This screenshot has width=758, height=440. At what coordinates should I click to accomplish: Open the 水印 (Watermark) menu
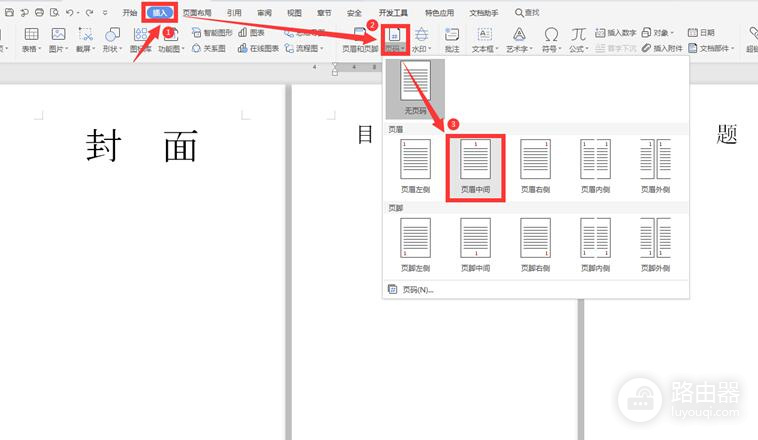(422, 40)
